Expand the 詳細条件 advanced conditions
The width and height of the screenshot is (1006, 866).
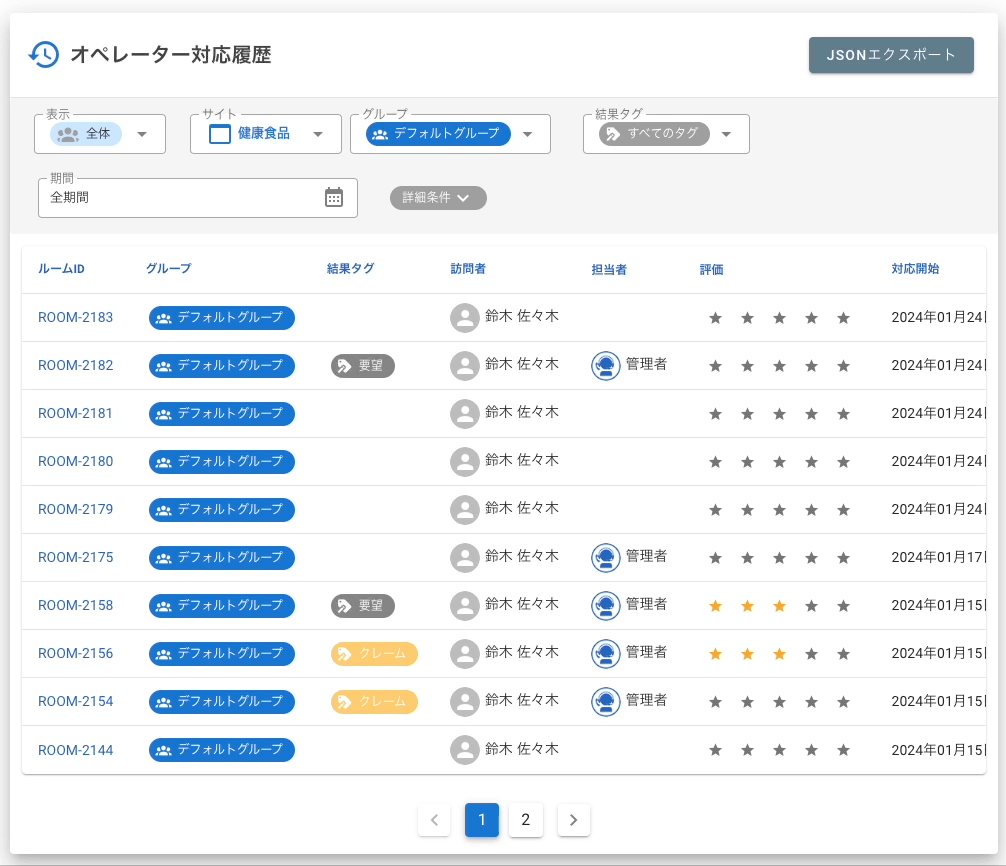tap(438, 198)
